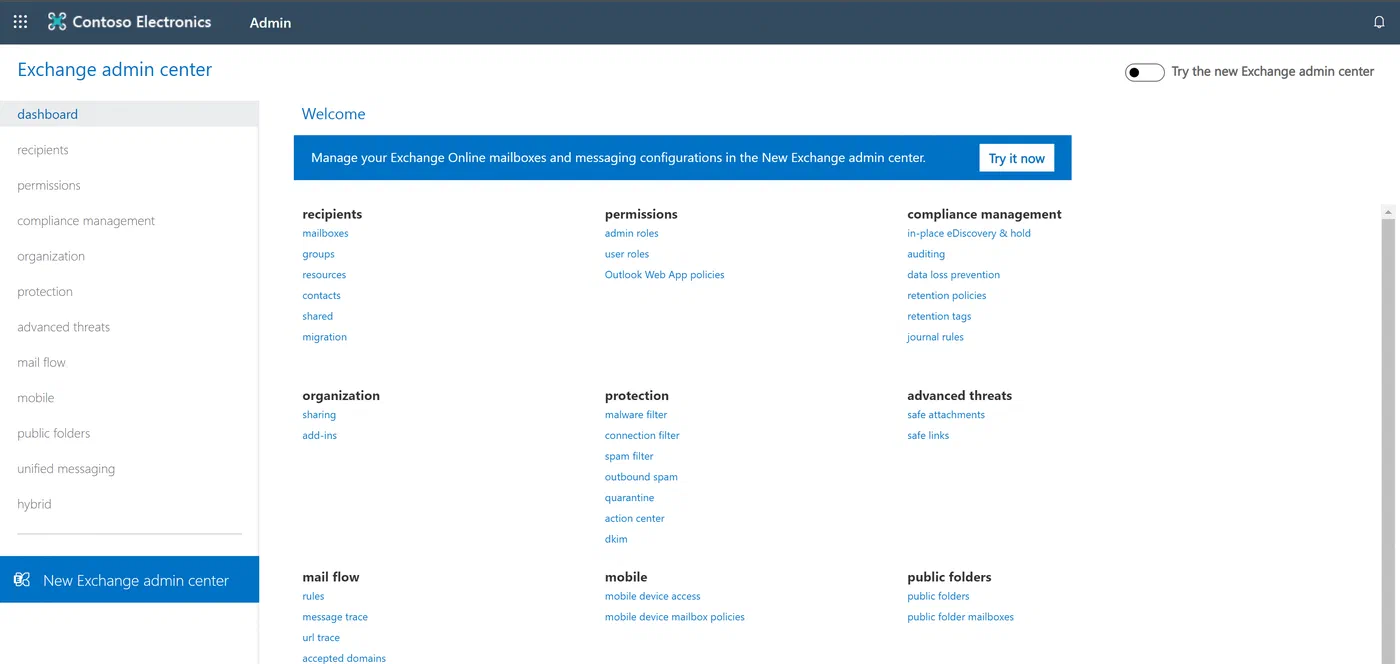Open the resources link
This screenshot has width=1400, height=664.
(324, 275)
